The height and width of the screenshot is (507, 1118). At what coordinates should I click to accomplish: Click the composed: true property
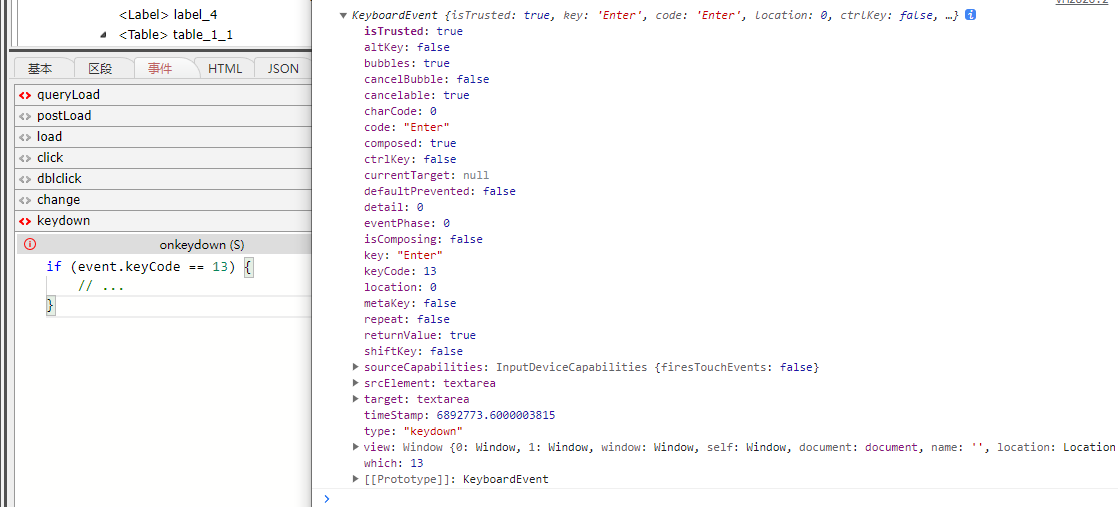pos(410,143)
